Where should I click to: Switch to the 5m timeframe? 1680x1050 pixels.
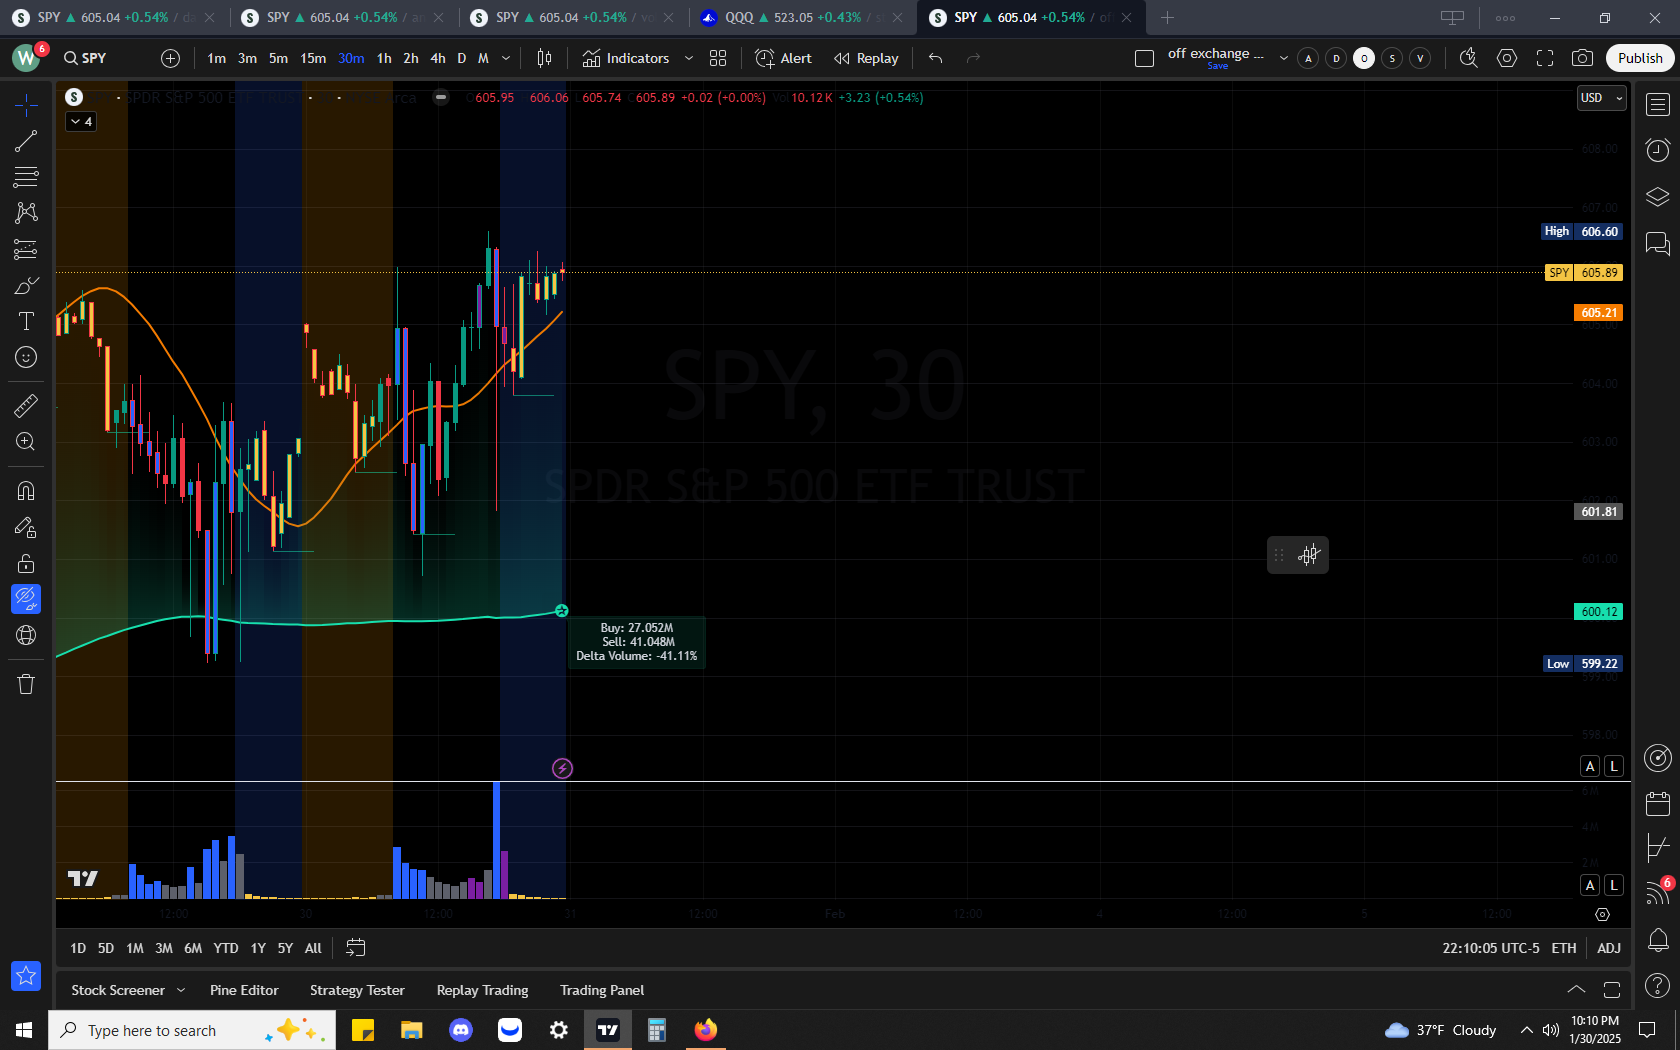click(278, 58)
